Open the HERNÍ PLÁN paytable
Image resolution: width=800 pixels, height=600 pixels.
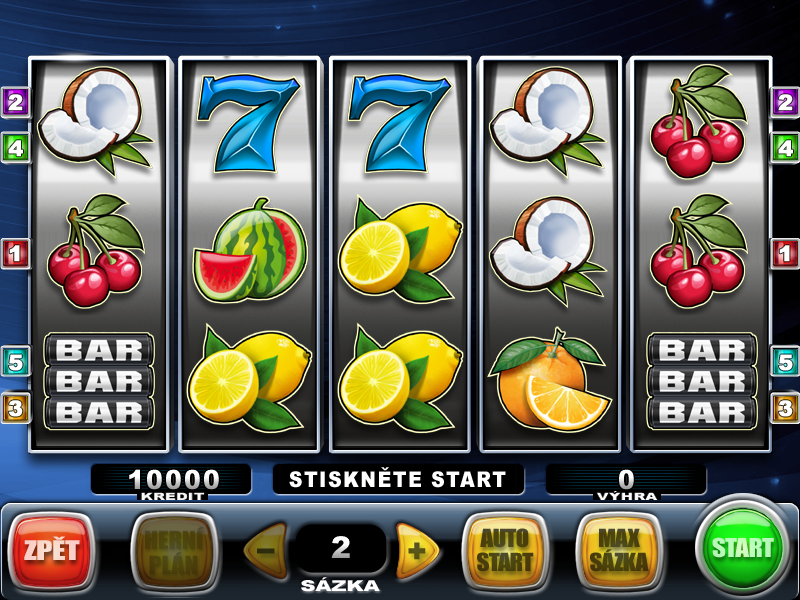[x=174, y=551]
